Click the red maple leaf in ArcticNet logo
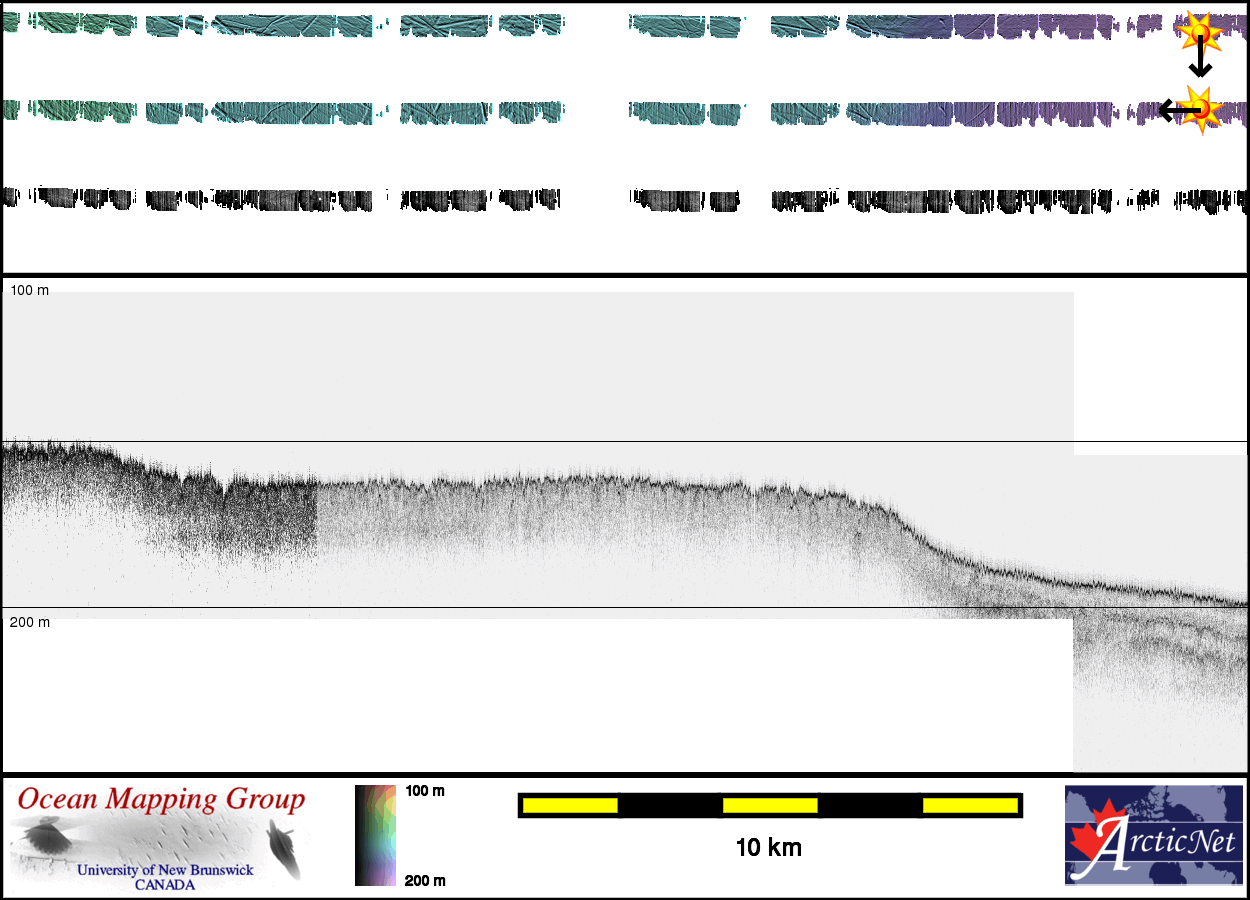Viewport: 1250px width, 900px height. click(1092, 838)
